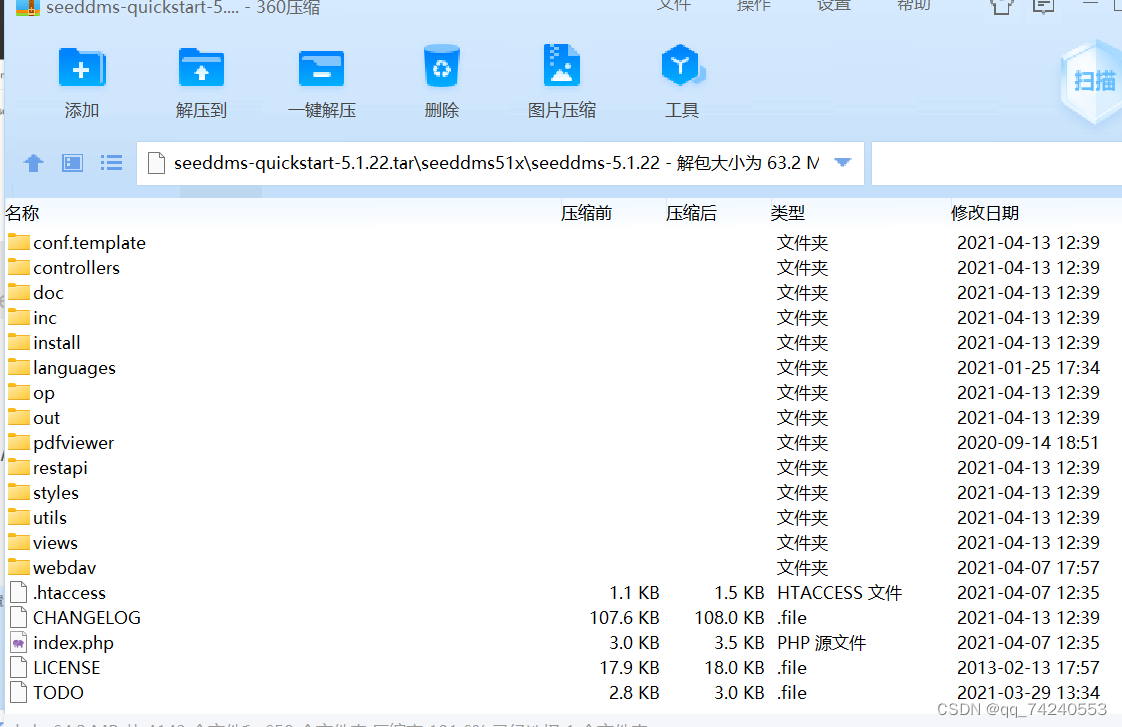
Task: Click the '2013-02-13 17:57' date cell
Action: 1028,668
